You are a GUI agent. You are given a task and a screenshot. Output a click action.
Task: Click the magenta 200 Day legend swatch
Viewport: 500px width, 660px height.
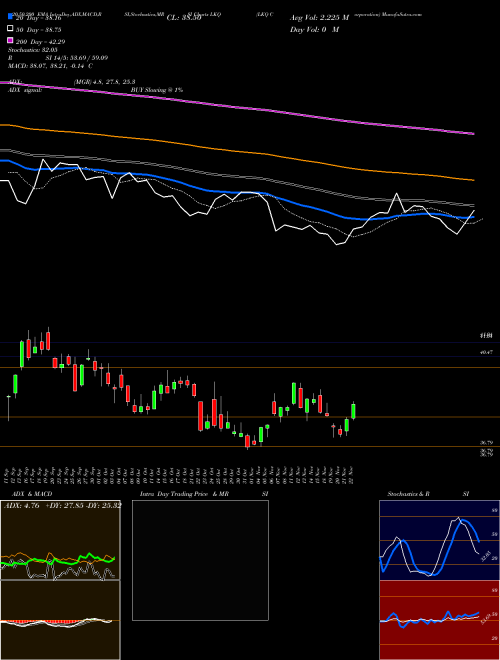click(x=11, y=40)
